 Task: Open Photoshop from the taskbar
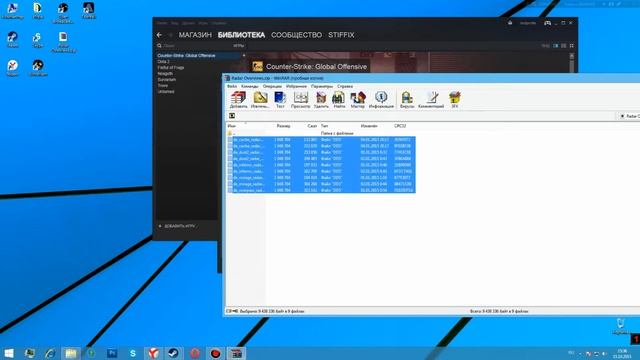point(112,353)
